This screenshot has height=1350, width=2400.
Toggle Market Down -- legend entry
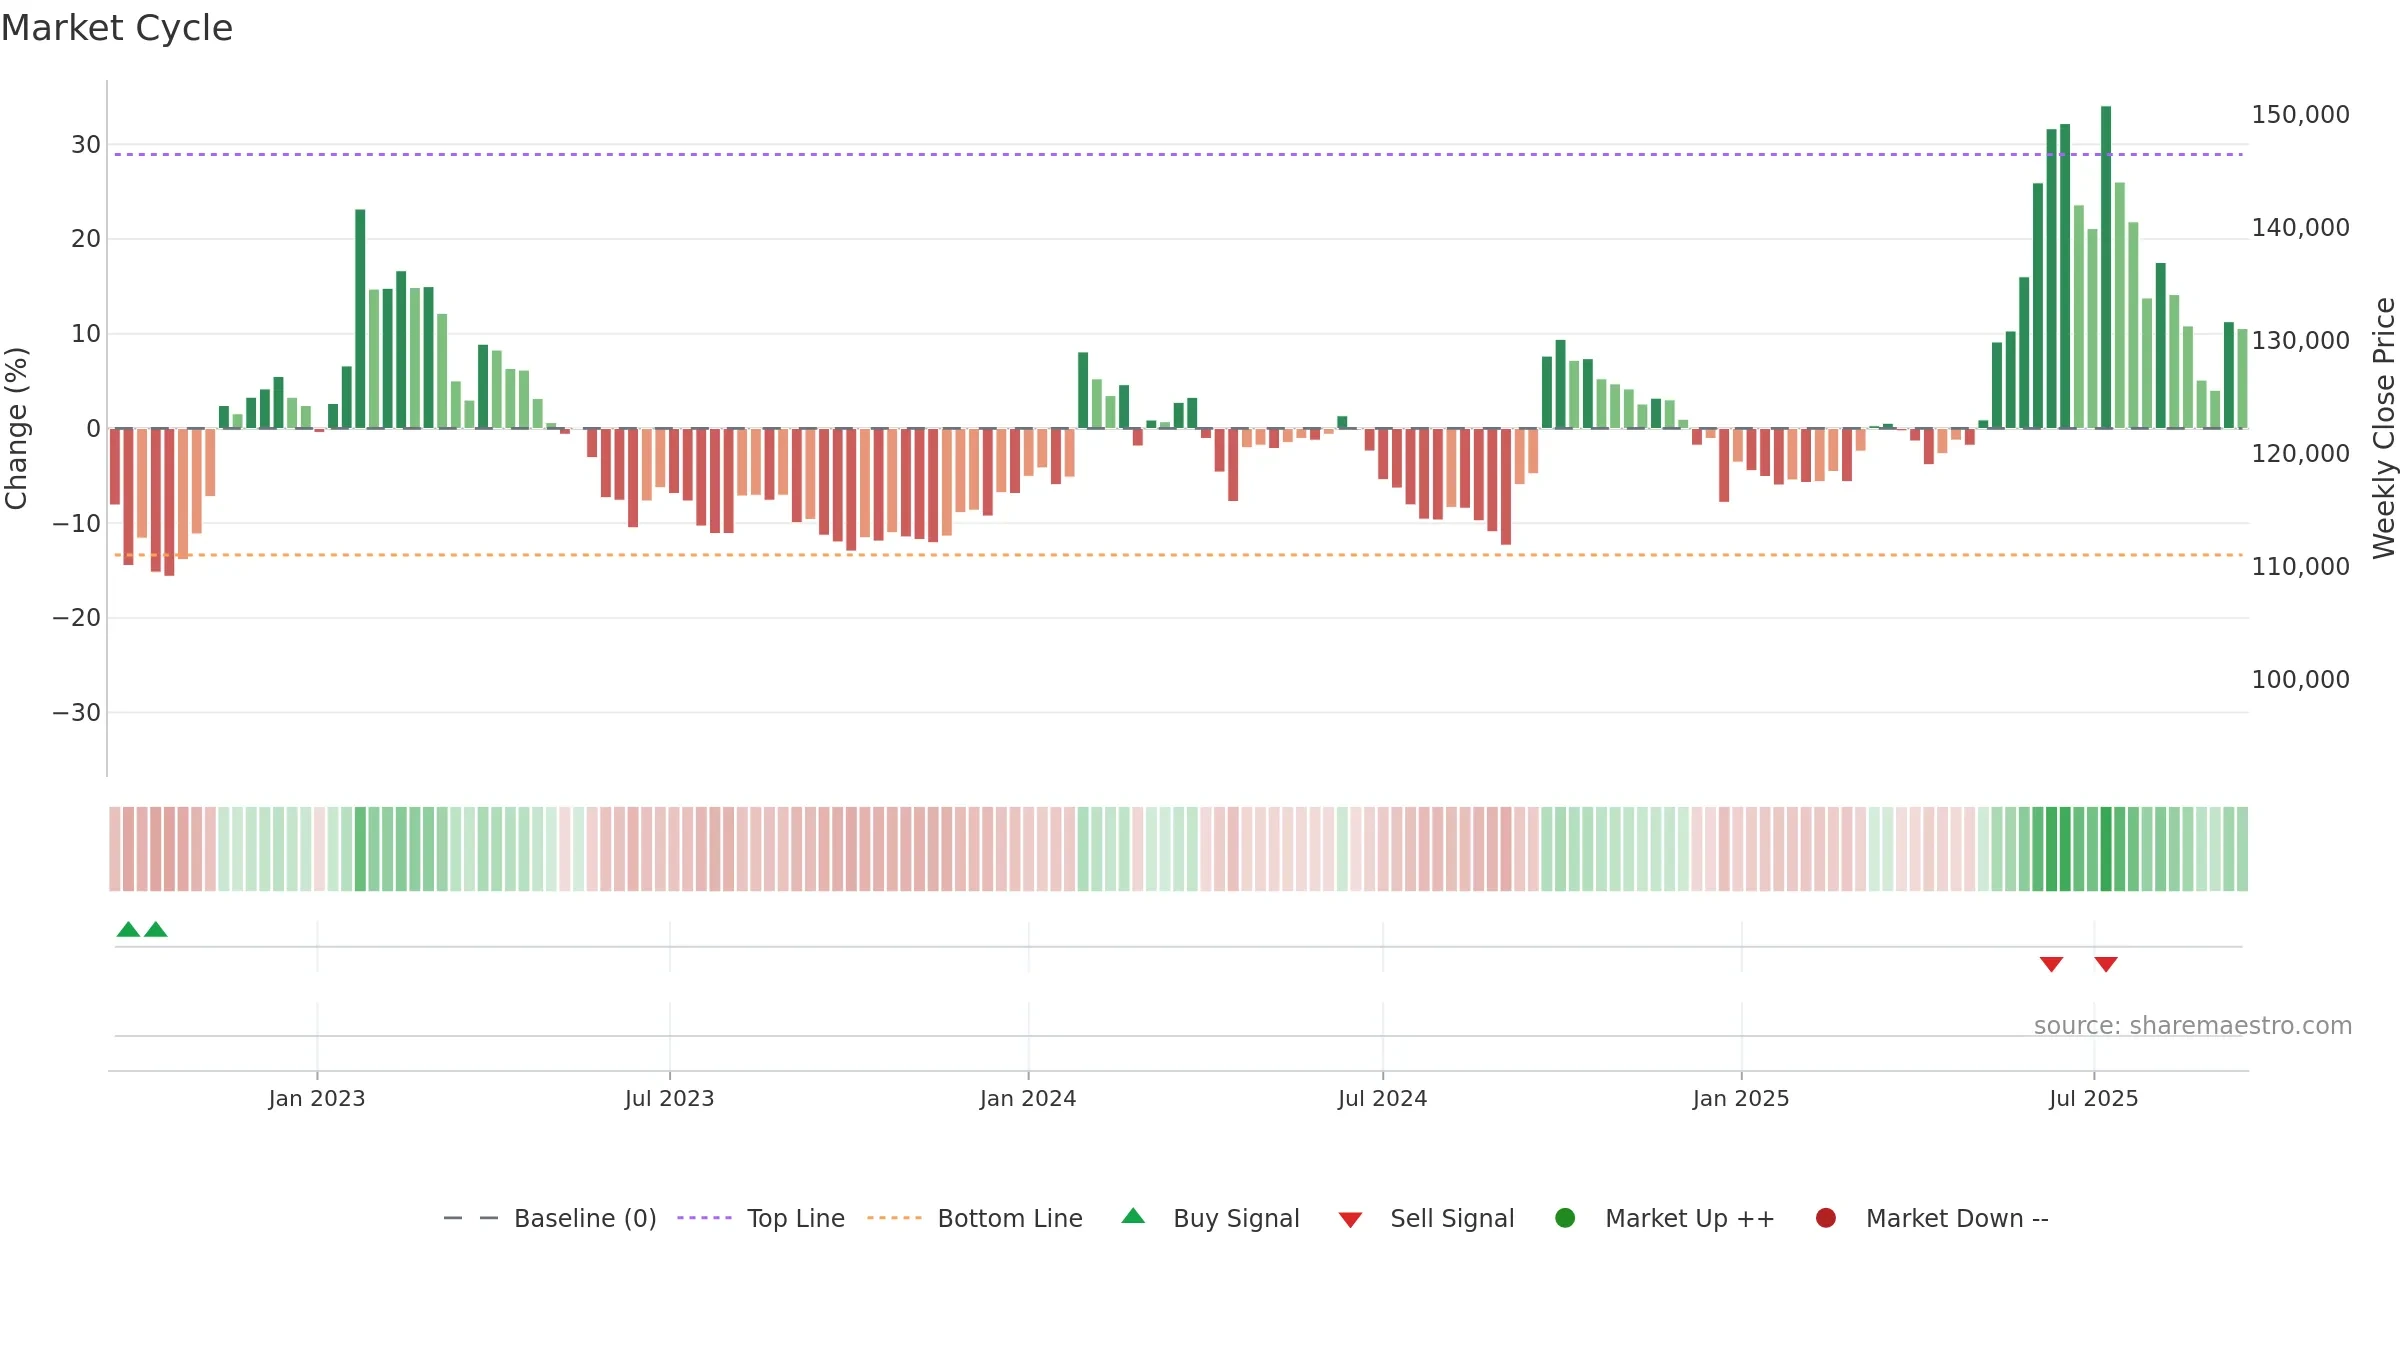point(1932,1218)
